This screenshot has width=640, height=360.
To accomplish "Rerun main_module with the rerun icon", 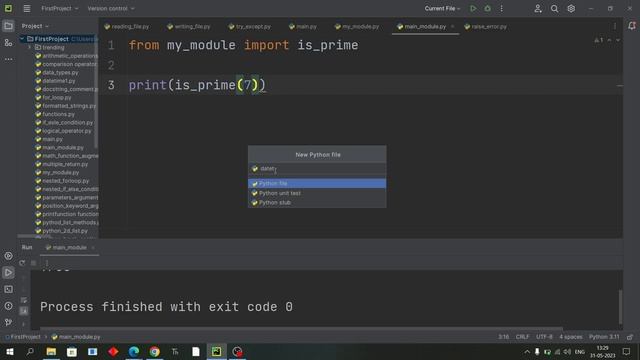I will coord(22,263).
